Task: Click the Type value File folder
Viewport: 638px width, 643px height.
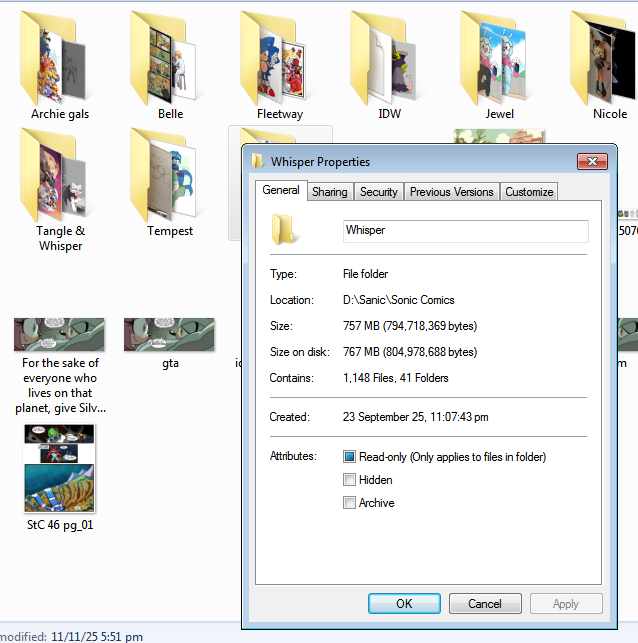Action: pyautogui.click(x=365, y=274)
